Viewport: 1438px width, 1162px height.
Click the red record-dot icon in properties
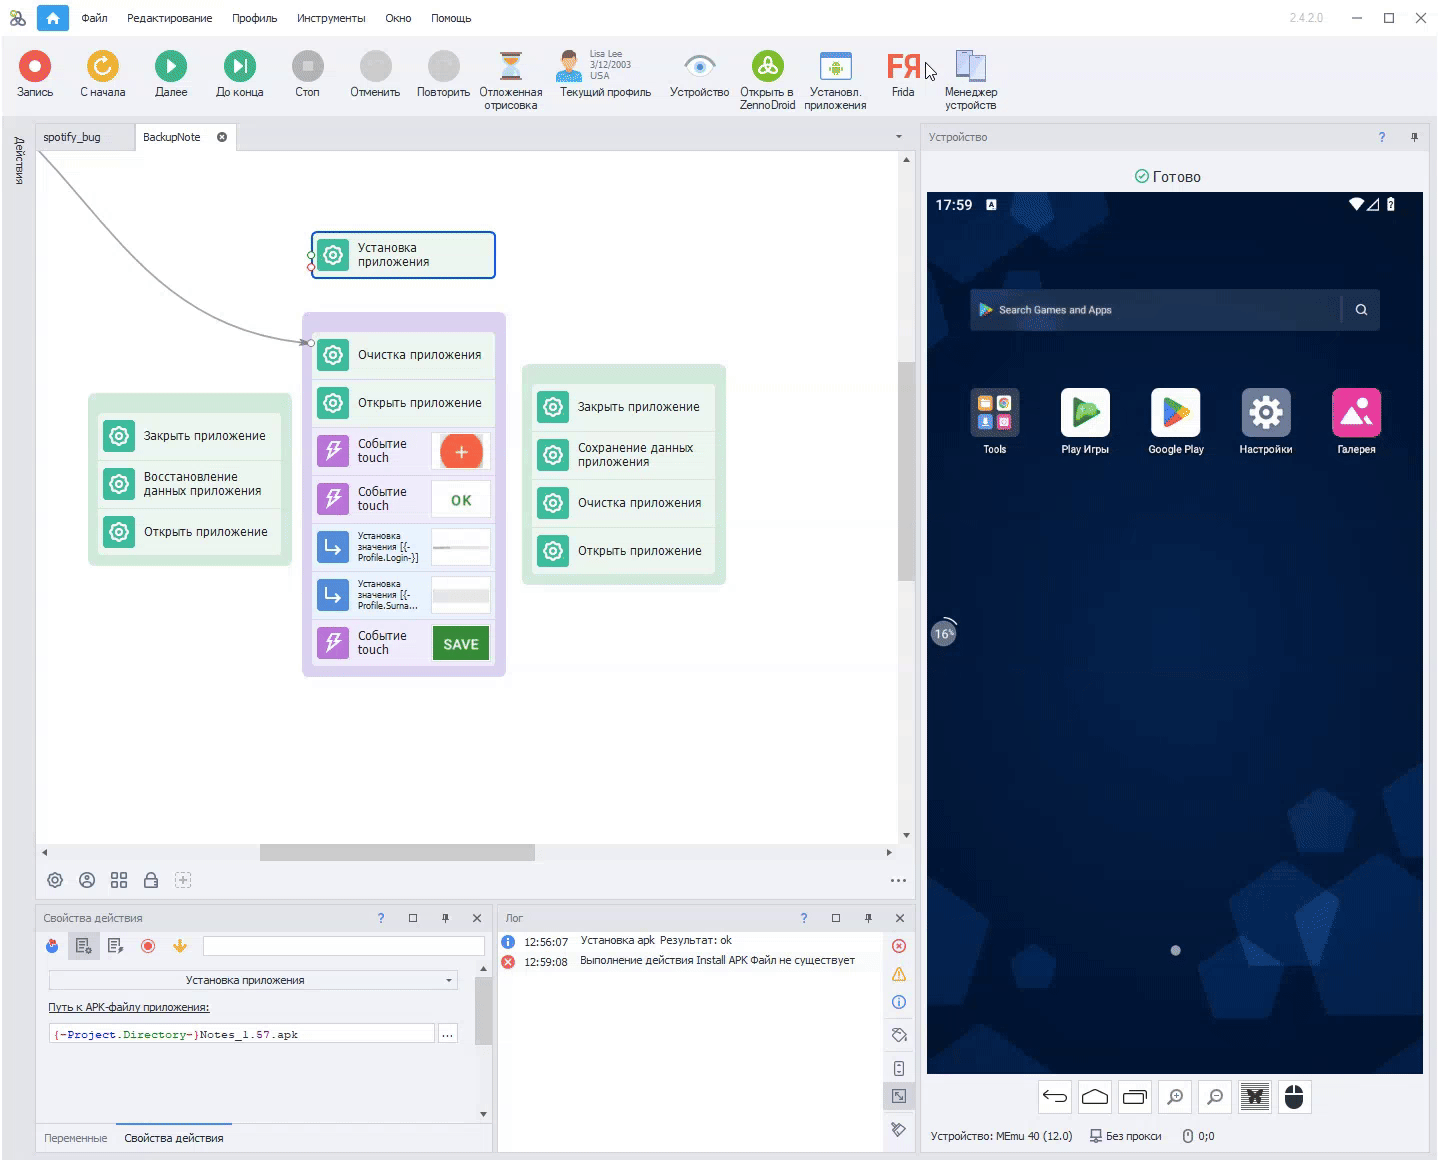pos(148,946)
